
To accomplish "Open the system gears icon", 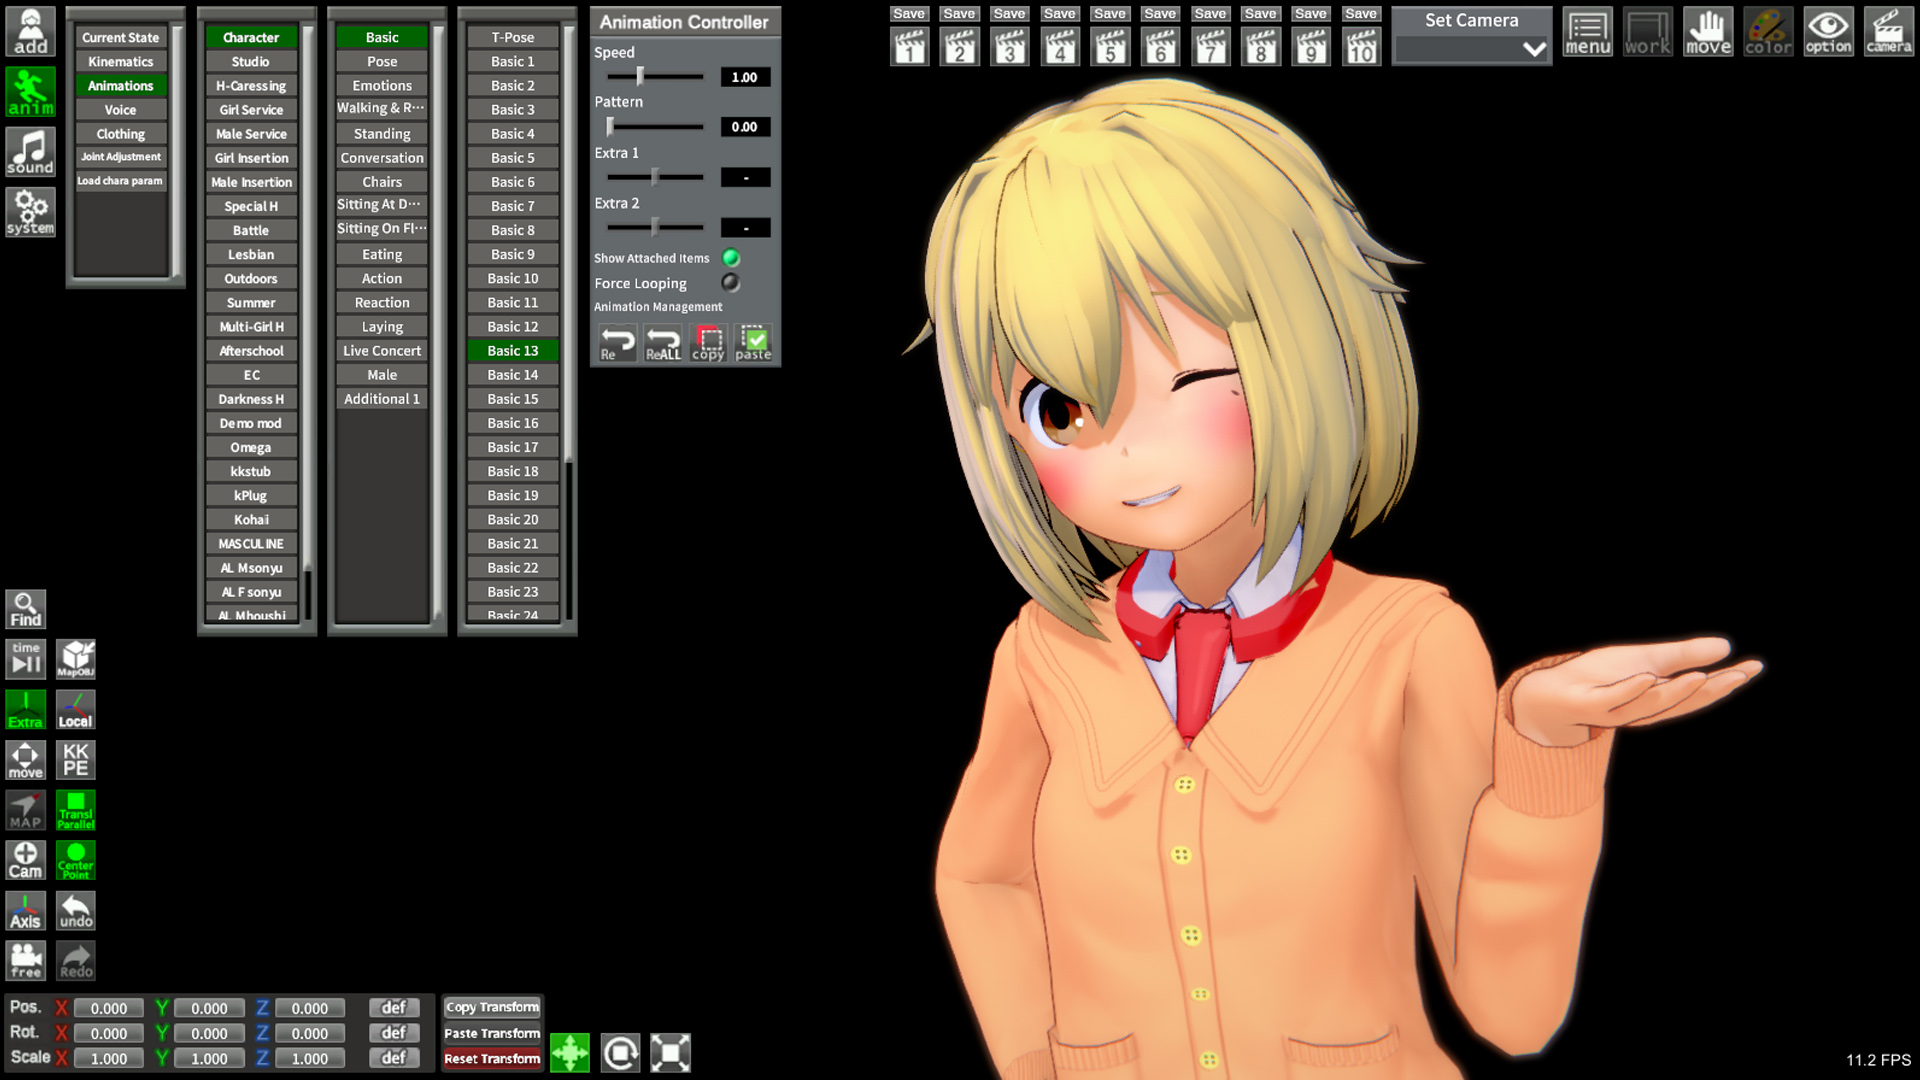I will [x=30, y=212].
